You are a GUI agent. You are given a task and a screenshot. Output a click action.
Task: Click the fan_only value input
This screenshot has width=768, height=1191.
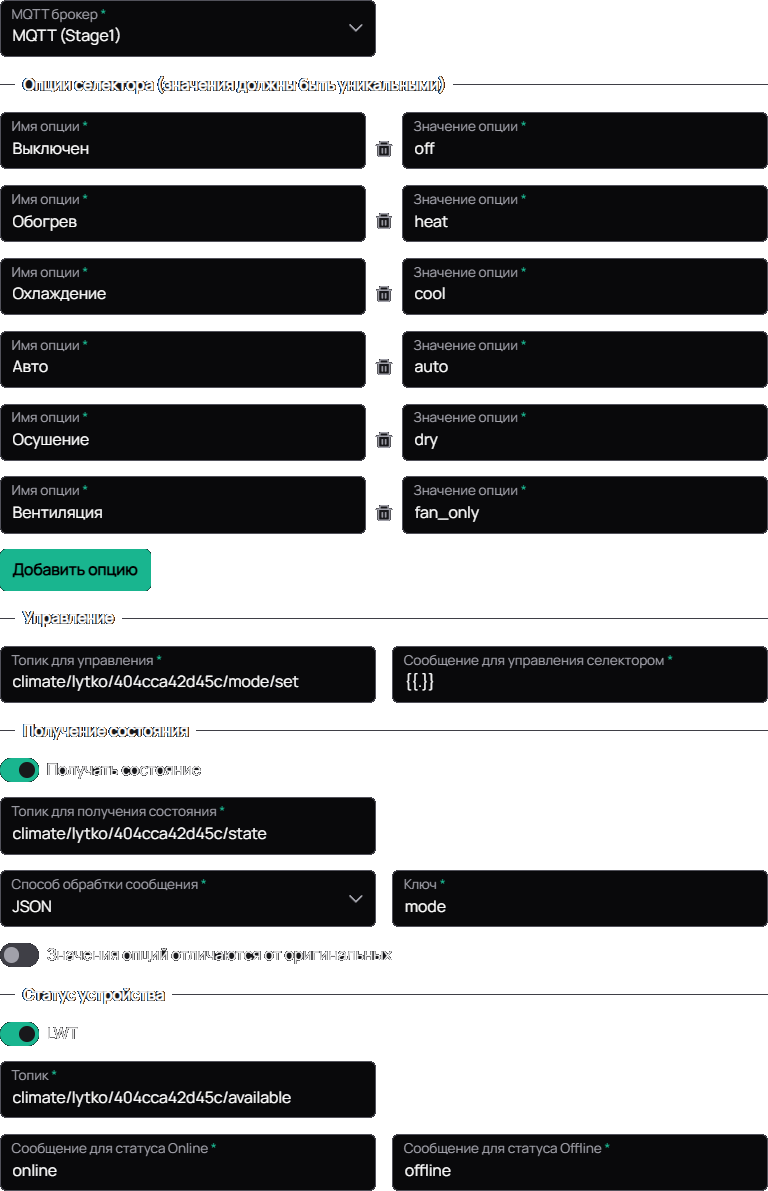(585, 505)
